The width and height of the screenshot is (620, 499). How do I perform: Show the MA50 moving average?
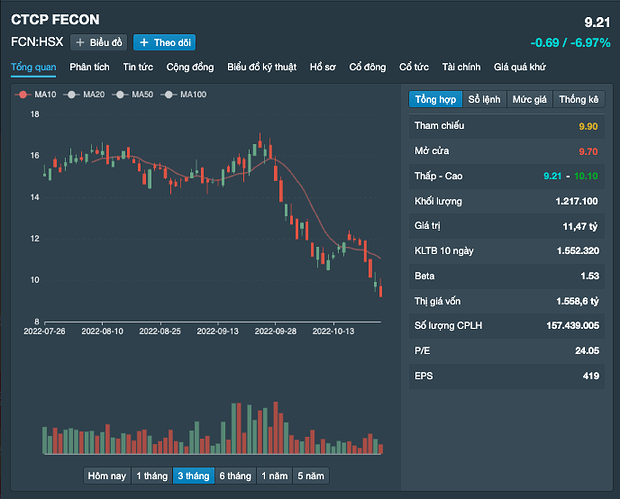(x=136, y=94)
